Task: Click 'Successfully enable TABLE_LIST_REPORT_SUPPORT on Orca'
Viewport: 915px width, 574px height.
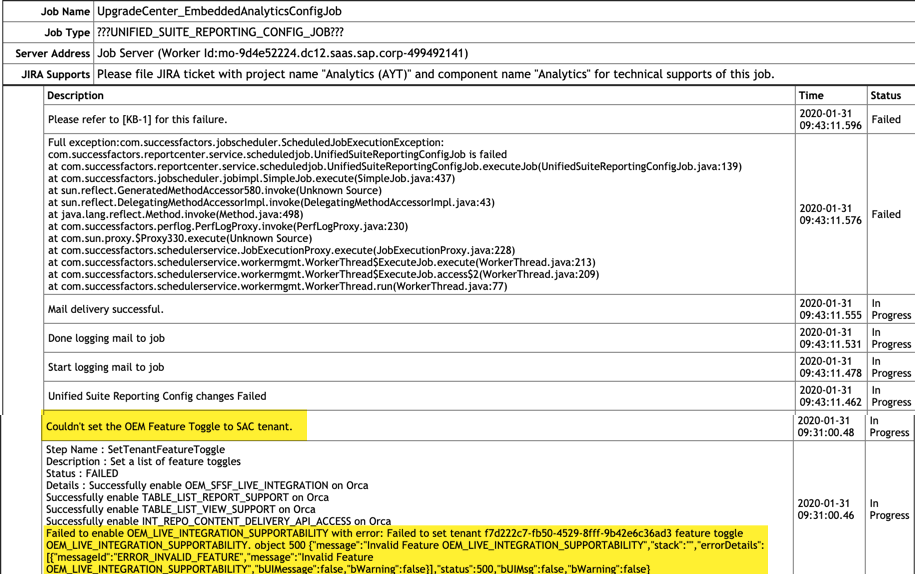Action: (187, 497)
